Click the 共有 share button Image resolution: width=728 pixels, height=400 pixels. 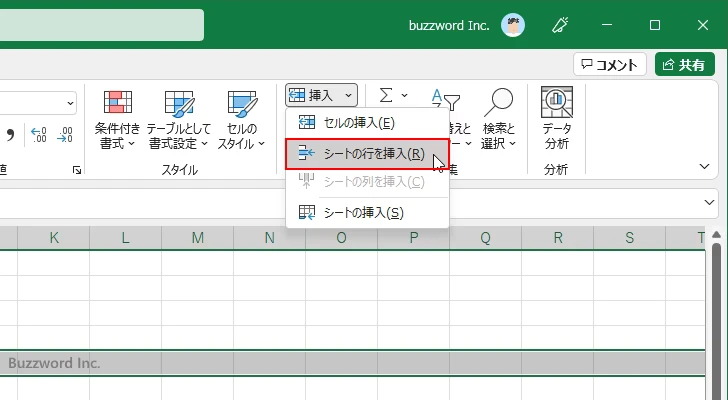coord(685,65)
